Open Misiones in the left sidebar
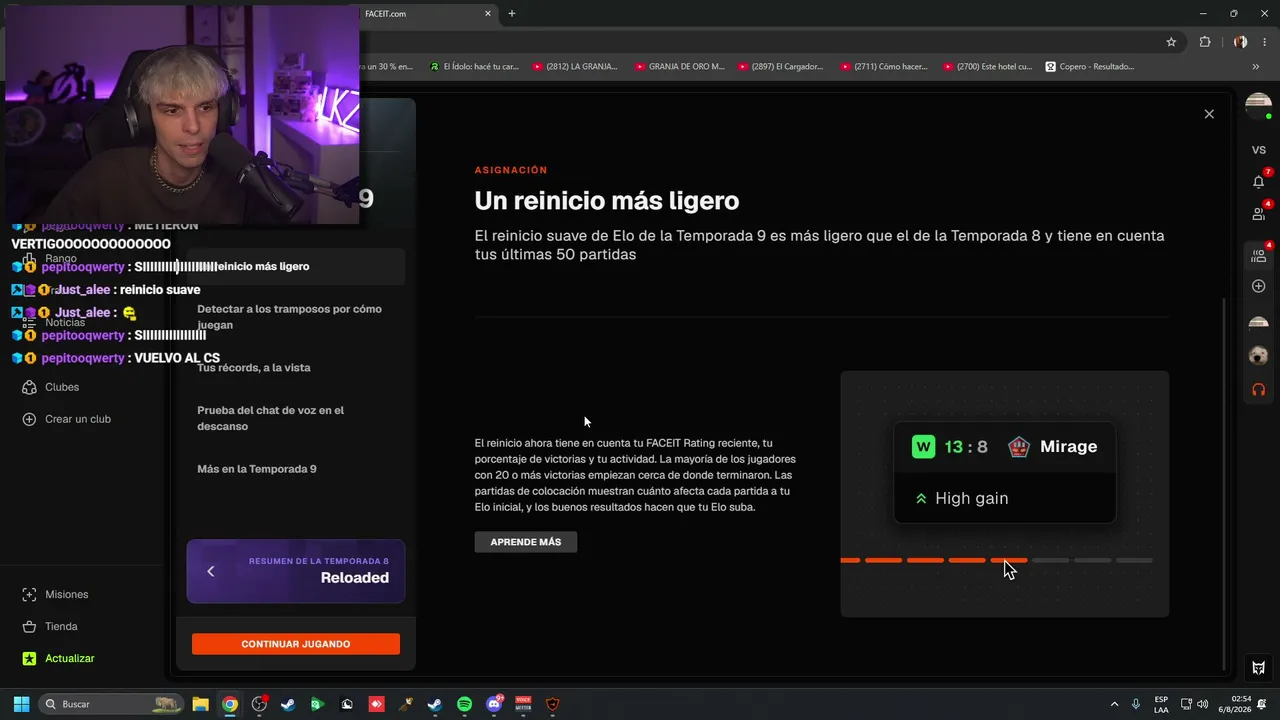This screenshot has height=720, width=1280. 67,594
